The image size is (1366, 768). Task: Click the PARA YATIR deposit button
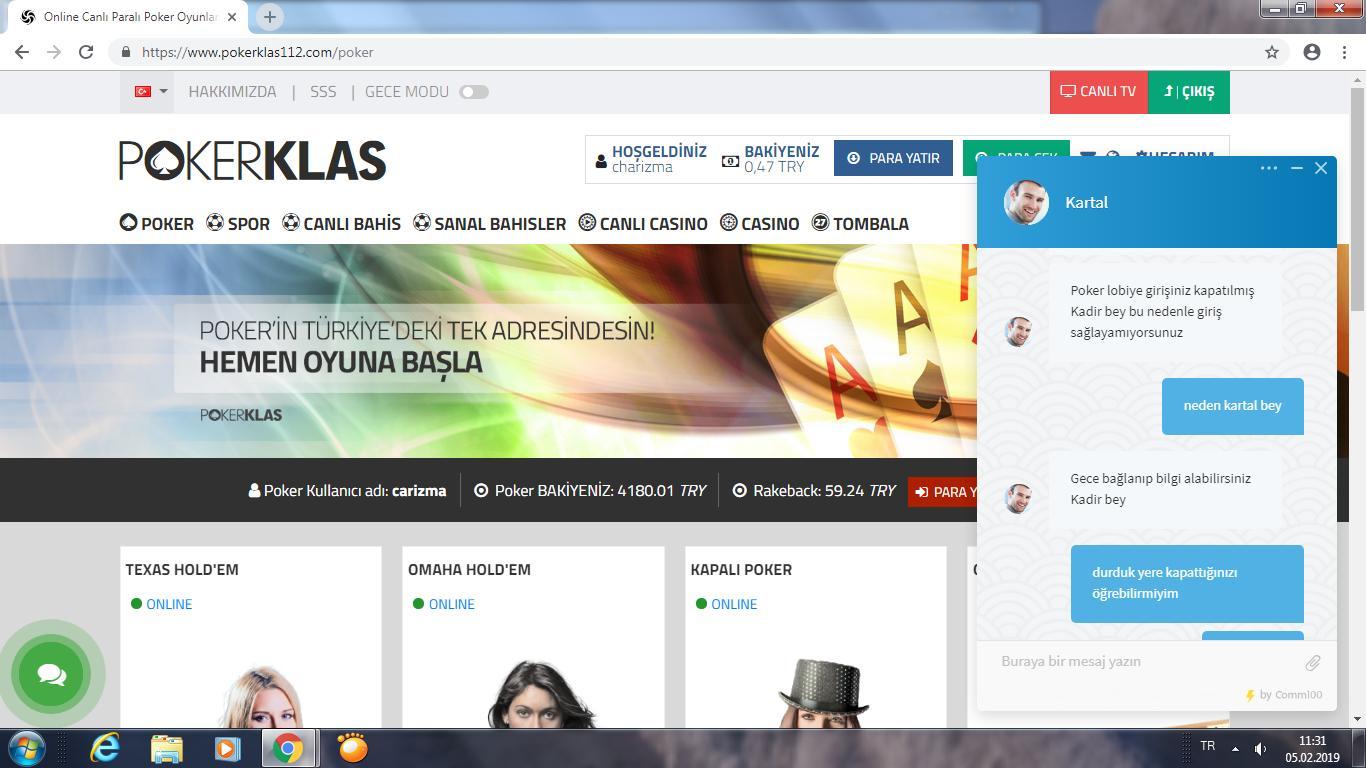(x=893, y=158)
